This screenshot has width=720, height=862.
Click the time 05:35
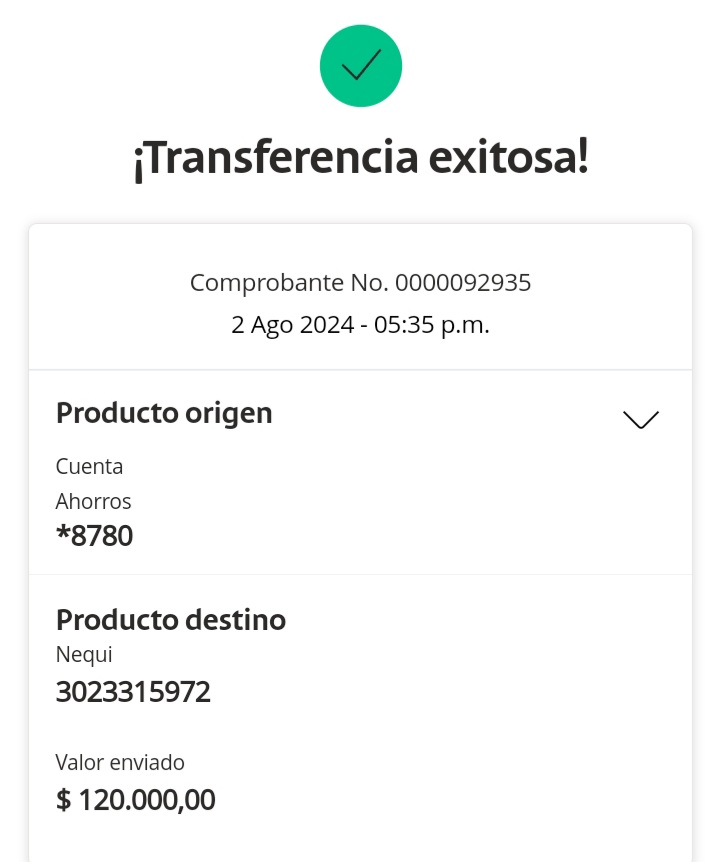(404, 325)
